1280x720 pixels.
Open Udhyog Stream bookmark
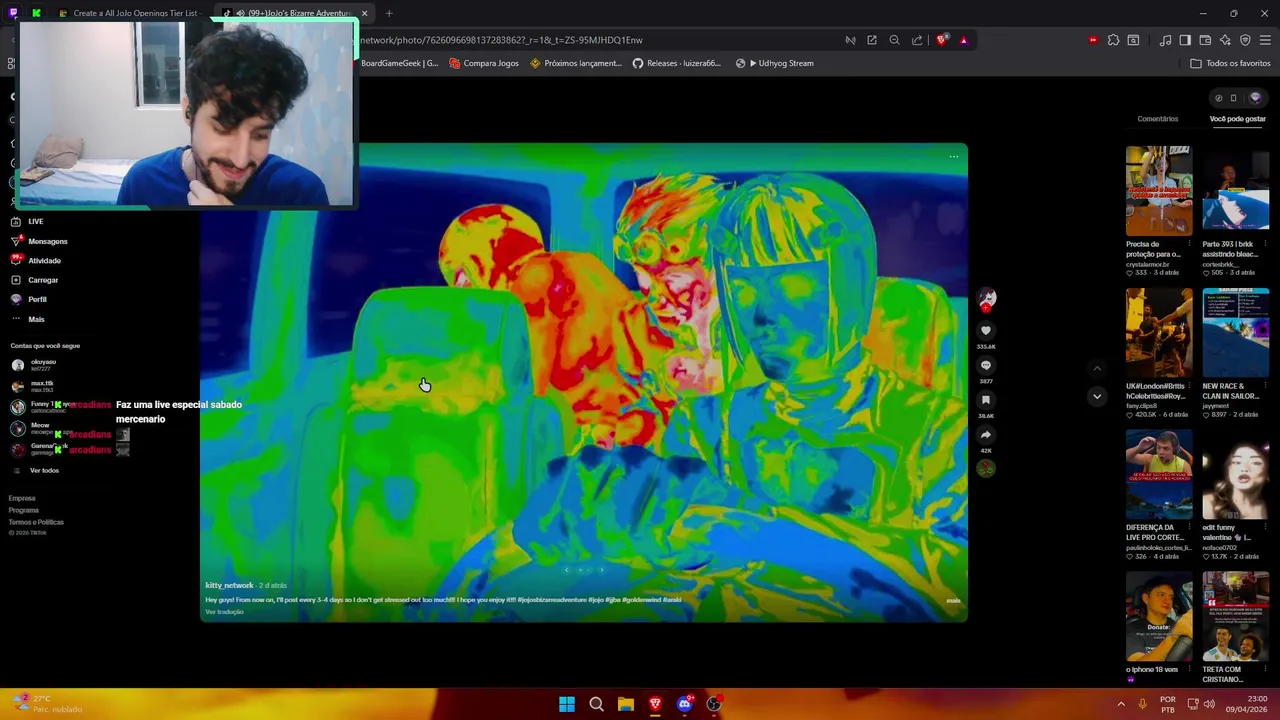click(x=775, y=63)
